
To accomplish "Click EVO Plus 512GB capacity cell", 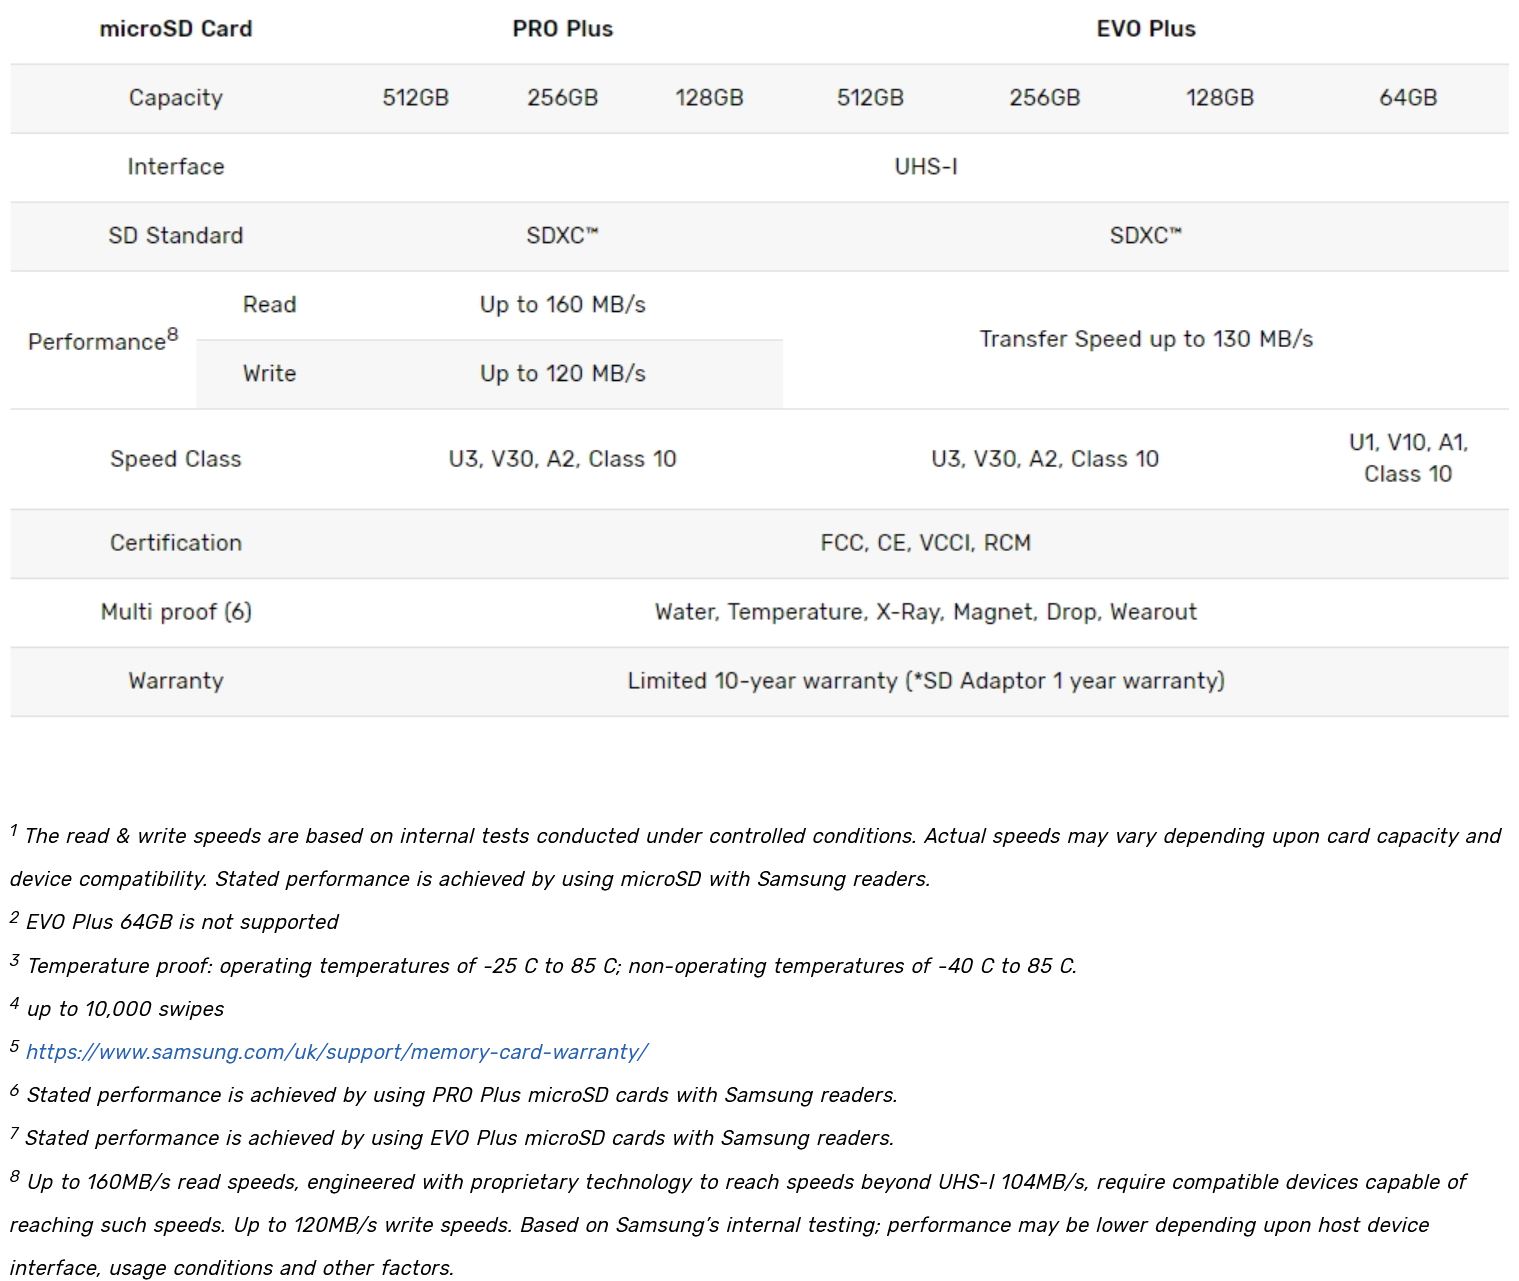I will (871, 98).
